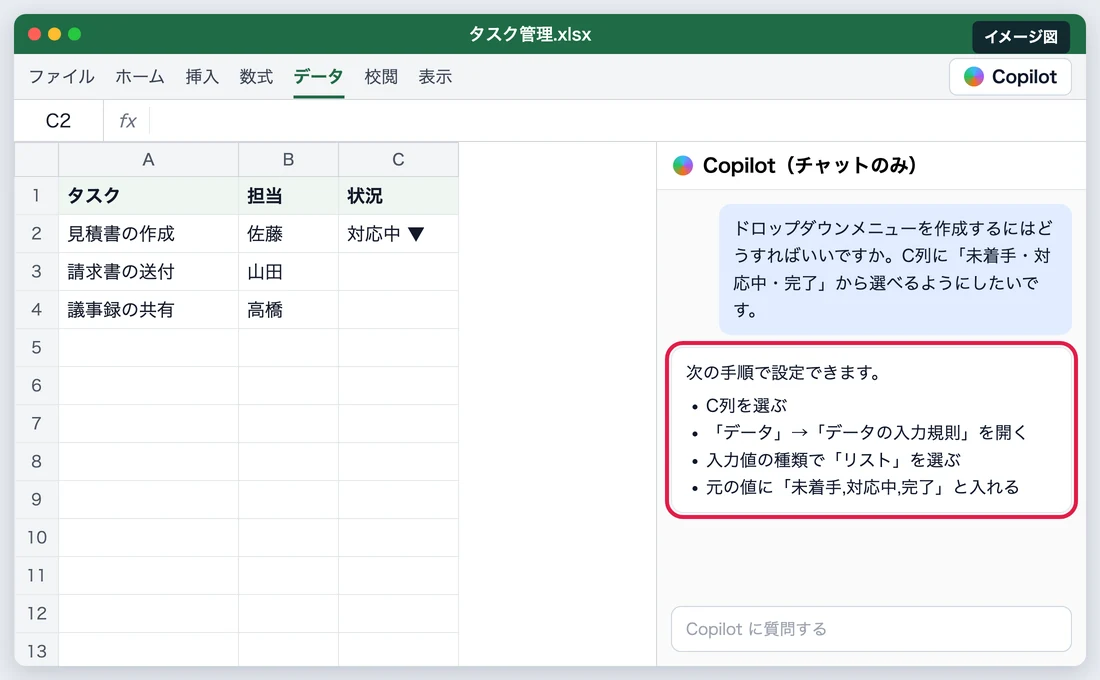Click the bullet C列を選ぶ
The width and height of the screenshot is (1100, 680).
click(x=746, y=406)
